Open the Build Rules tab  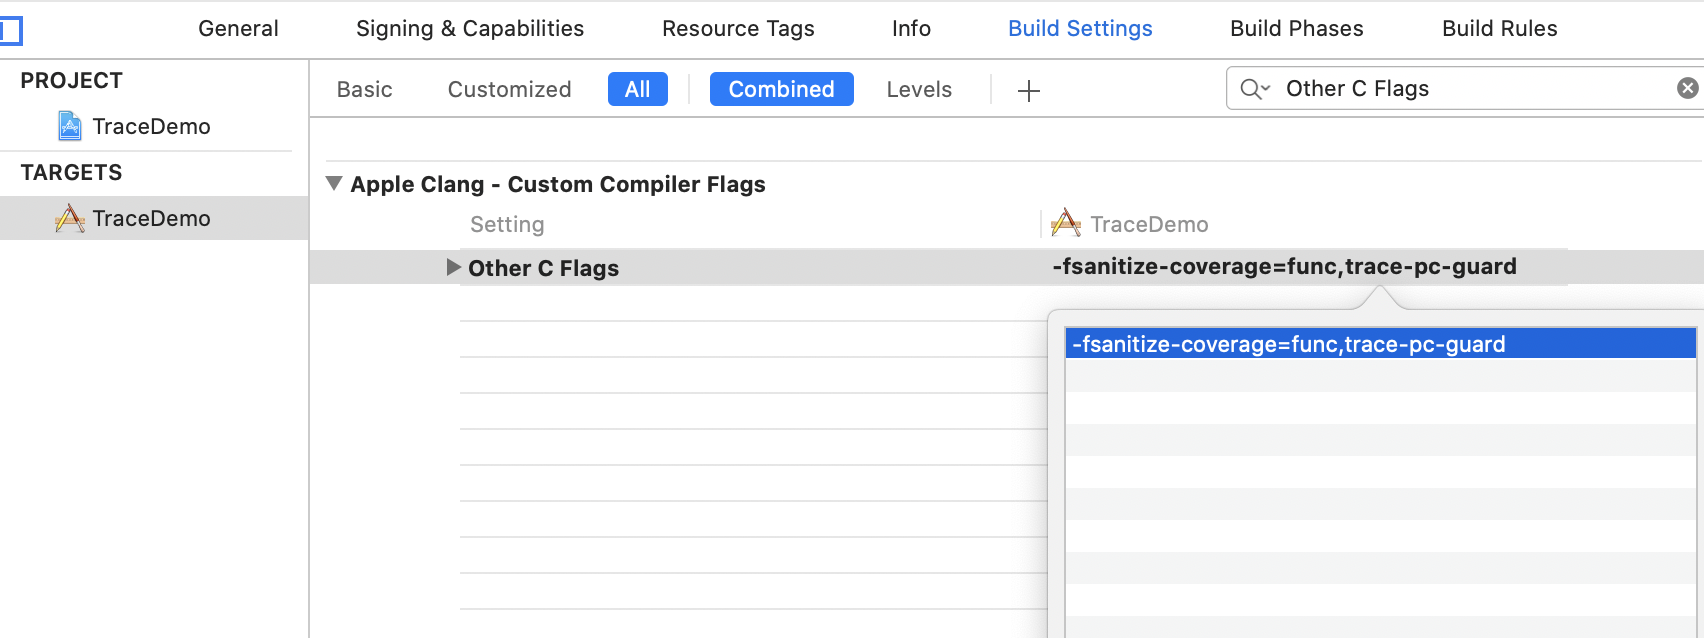(x=1499, y=28)
